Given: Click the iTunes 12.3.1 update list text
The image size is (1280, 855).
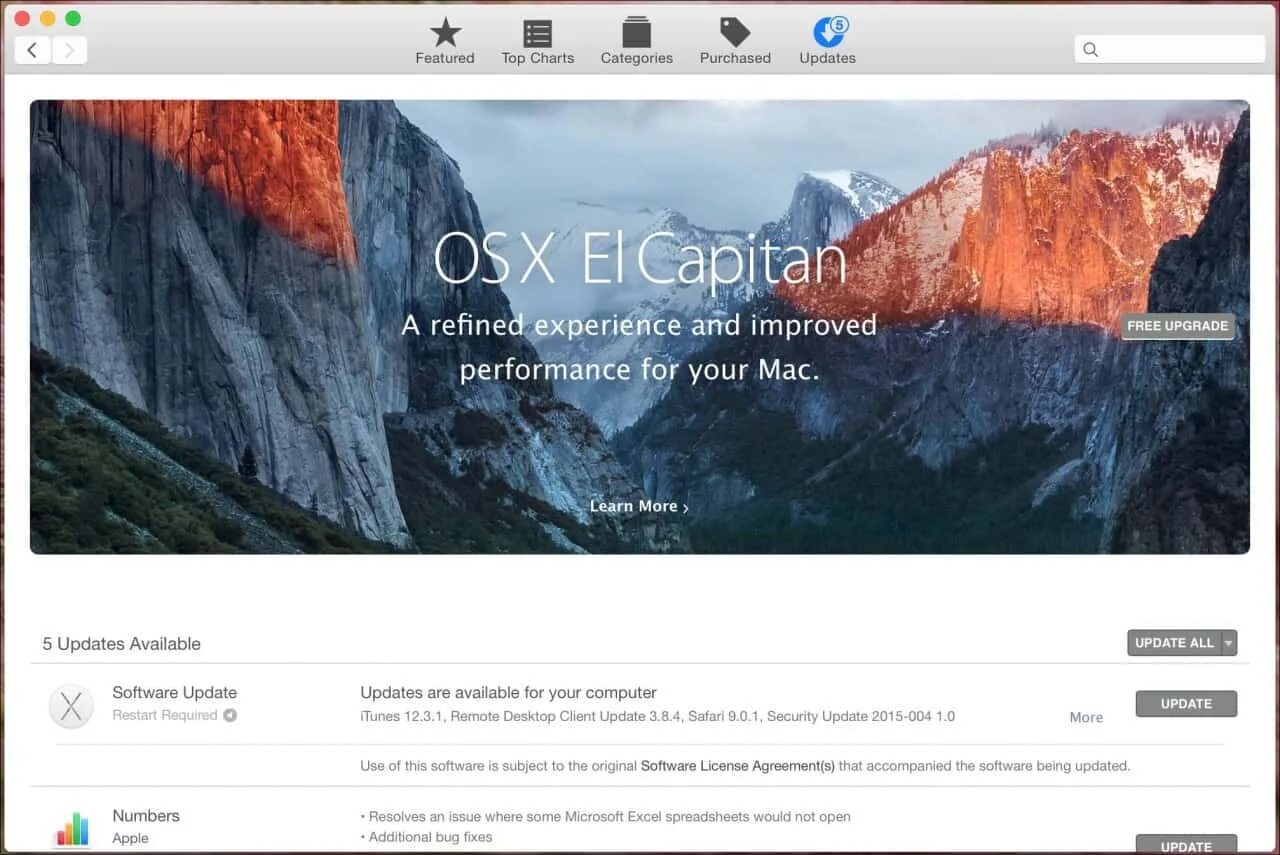Looking at the screenshot, I should pos(657,716).
